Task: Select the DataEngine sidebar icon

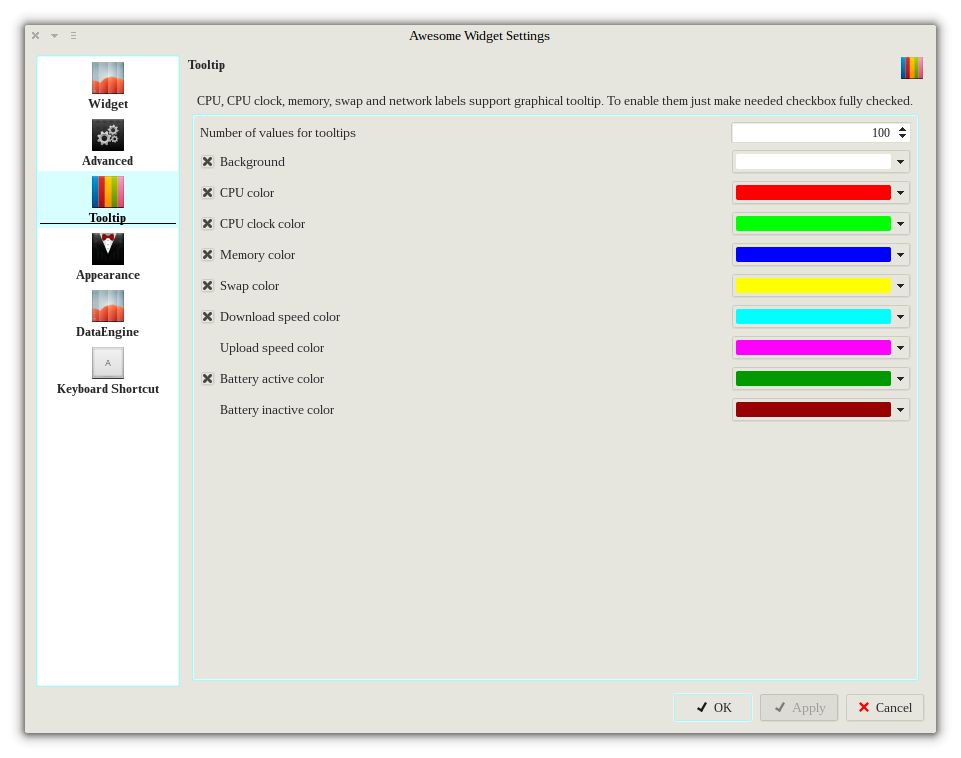Action: point(108,306)
